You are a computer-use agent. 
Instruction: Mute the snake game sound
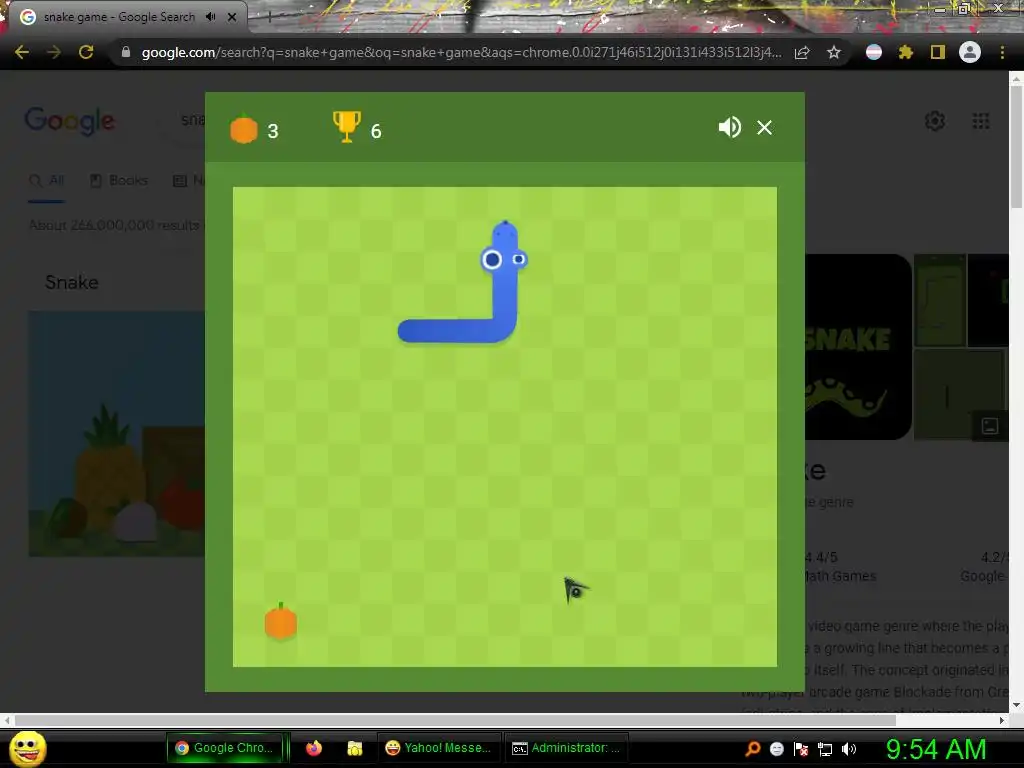pyautogui.click(x=729, y=127)
